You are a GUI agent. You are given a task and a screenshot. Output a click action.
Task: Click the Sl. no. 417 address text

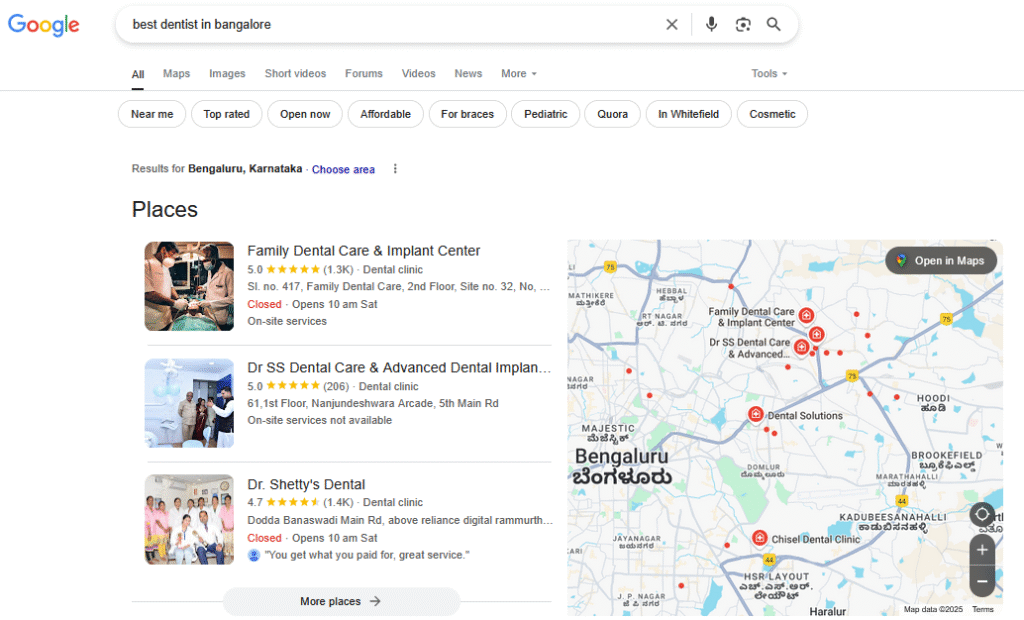pos(398,287)
